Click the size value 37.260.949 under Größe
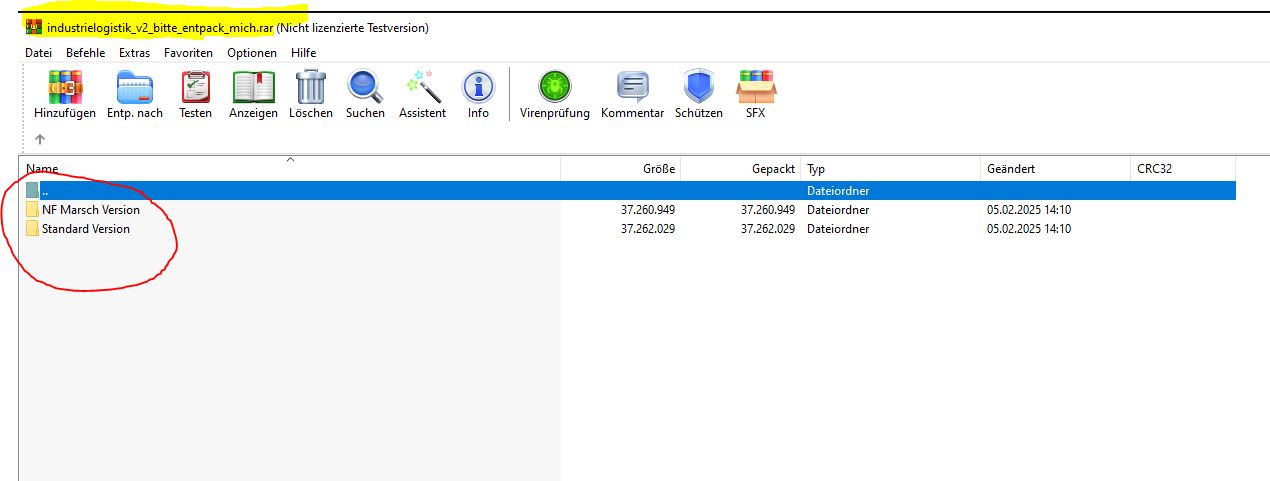This screenshot has height=481, width=1270. pos(648,210)
